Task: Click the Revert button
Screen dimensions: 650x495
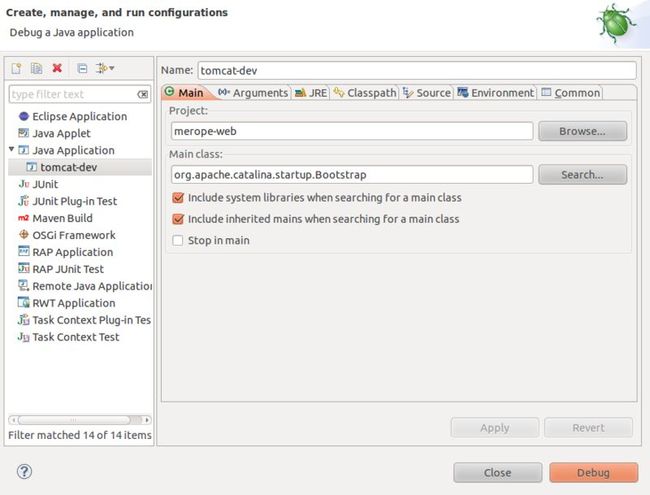Action: [x=589, y=427]
